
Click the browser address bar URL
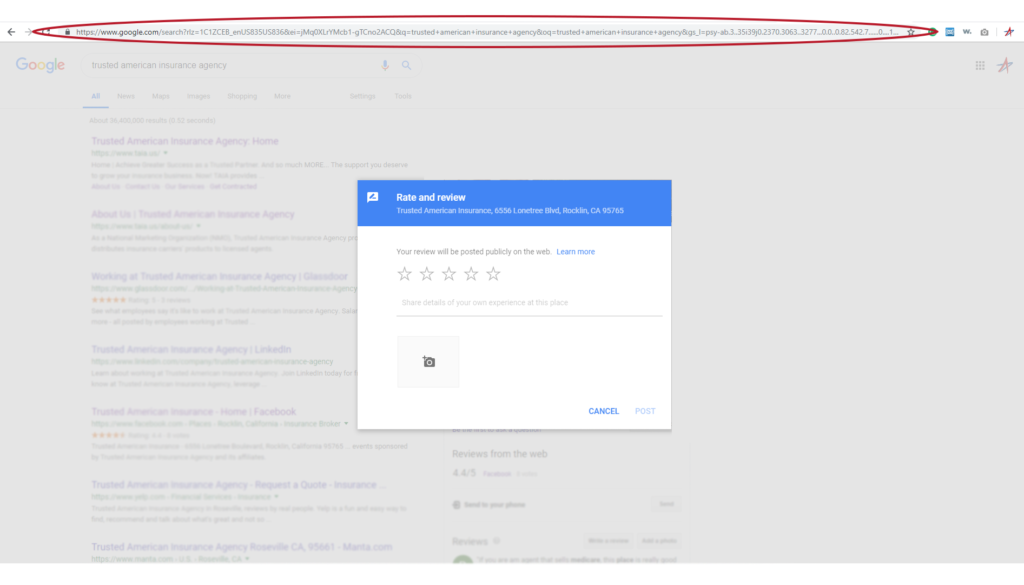(x=487, y=32)
